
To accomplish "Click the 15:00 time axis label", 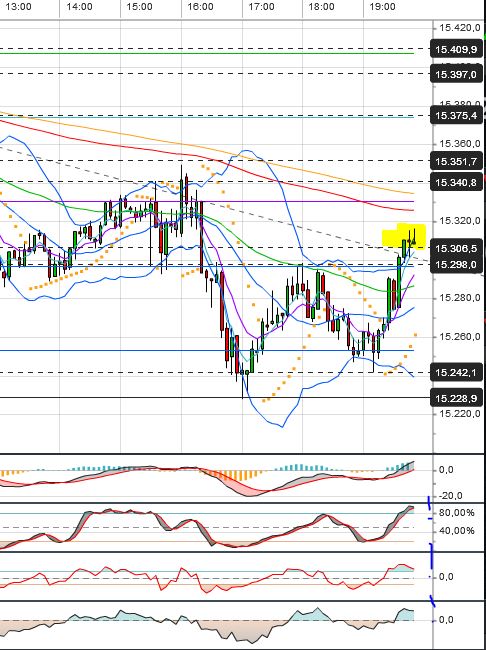I will coord(140,7).
